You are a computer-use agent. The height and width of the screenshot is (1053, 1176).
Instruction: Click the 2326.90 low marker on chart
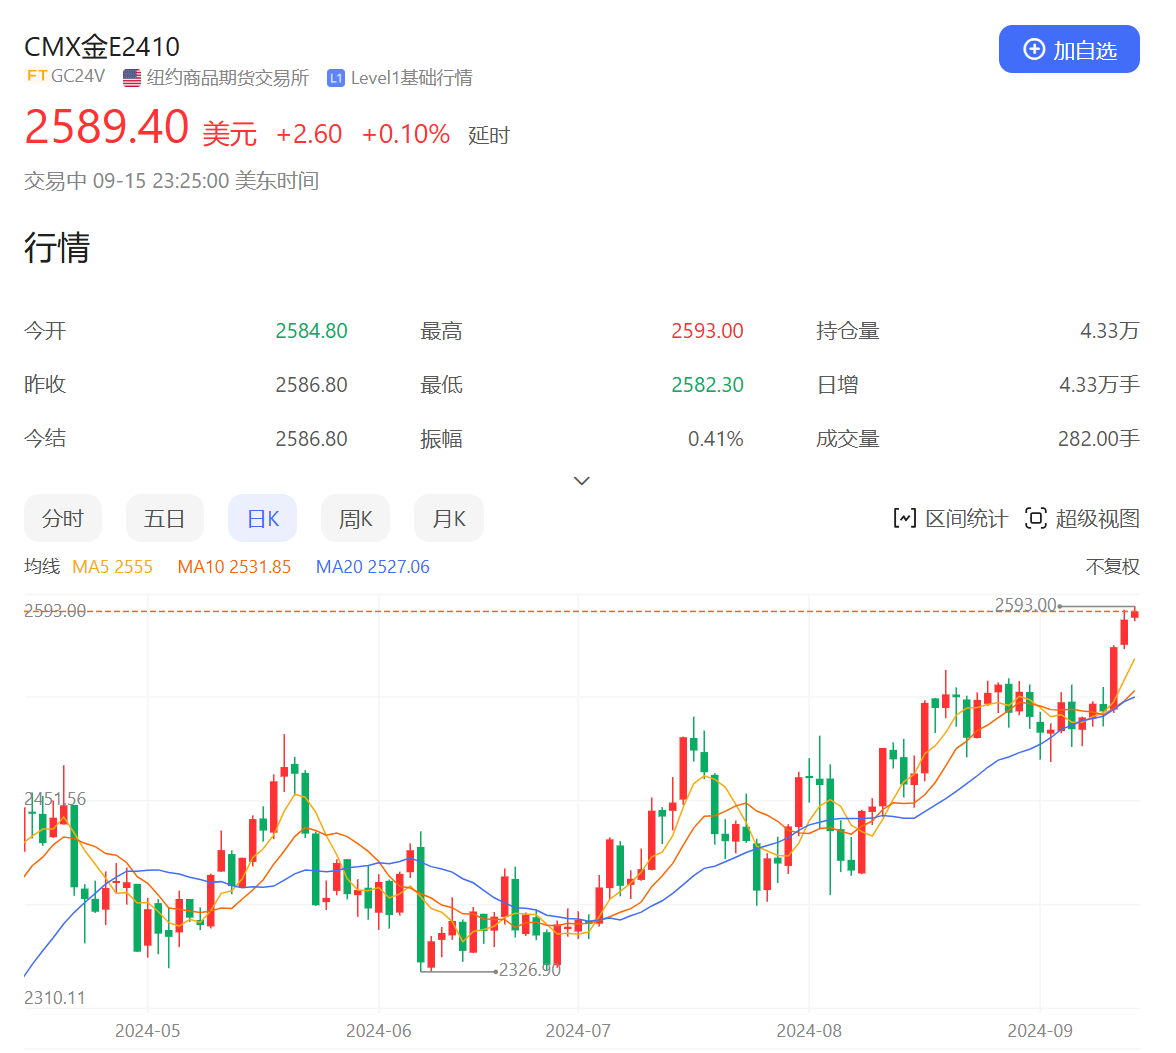(x=530, y=970)
